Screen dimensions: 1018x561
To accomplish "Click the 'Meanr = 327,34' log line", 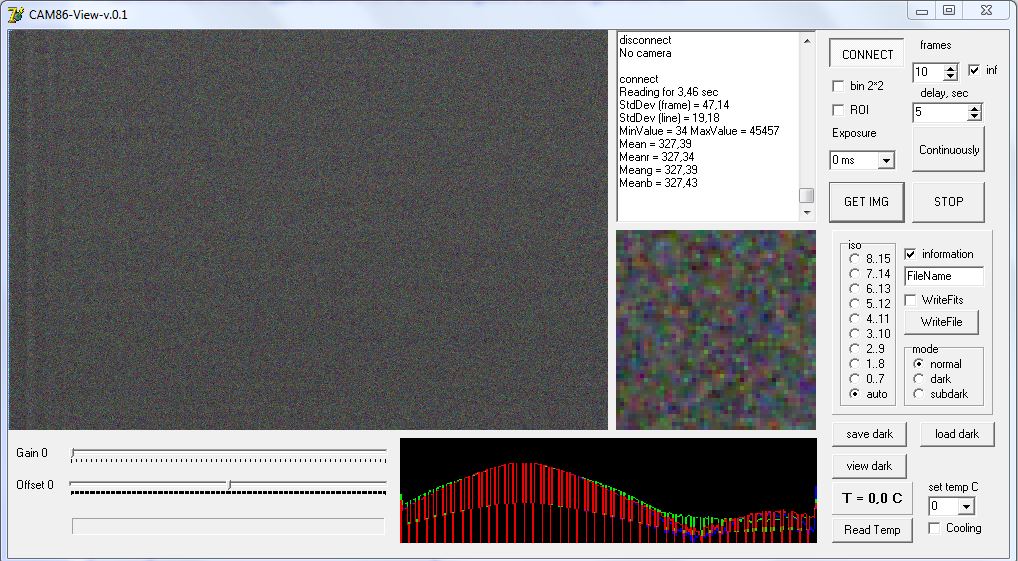I will (x=657, y=157).
